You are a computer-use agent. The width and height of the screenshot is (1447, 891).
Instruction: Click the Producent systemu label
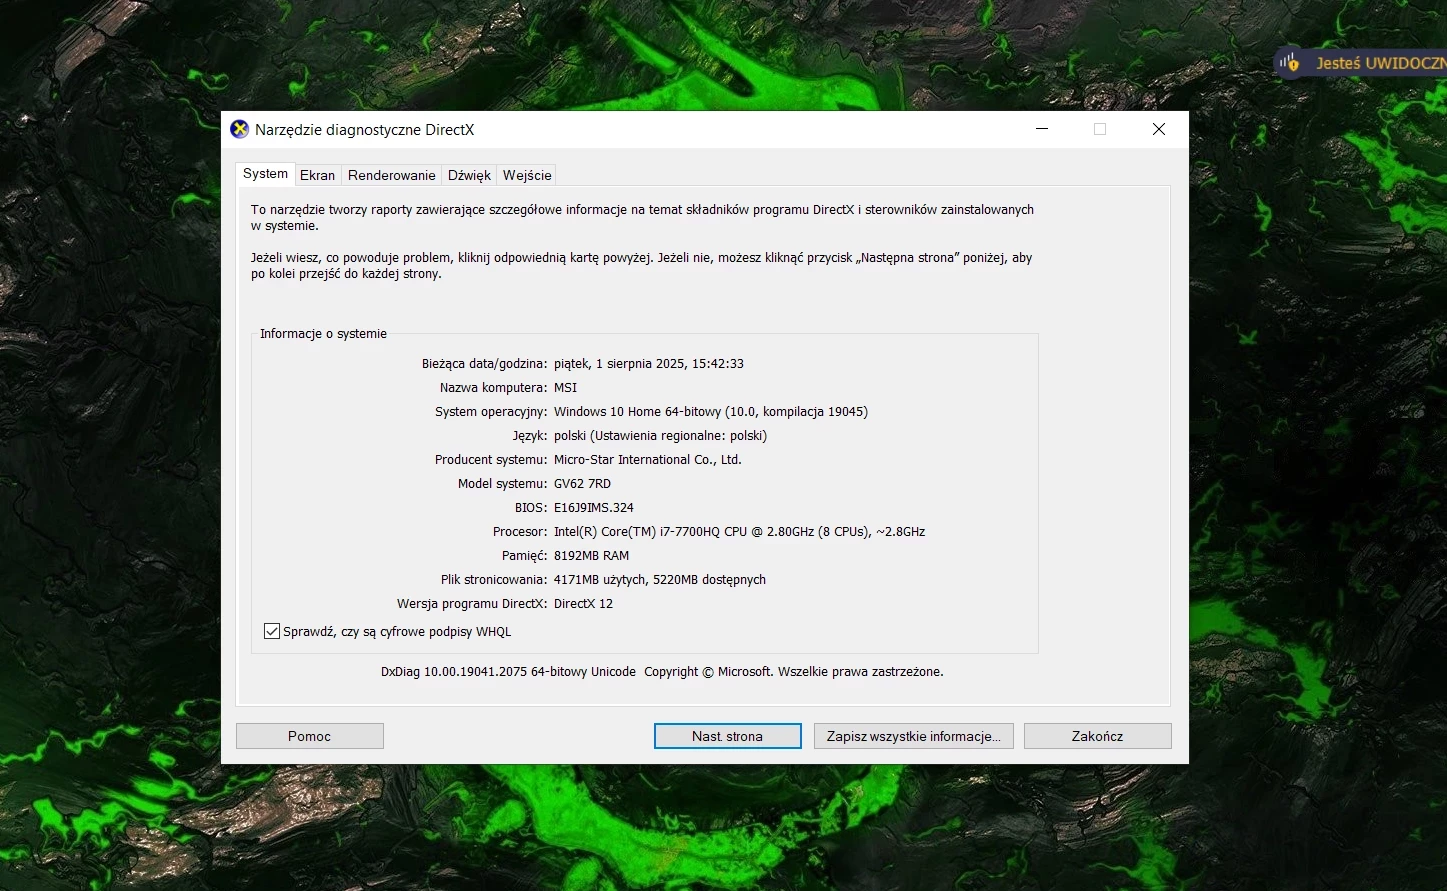click(x=491, y=460)
